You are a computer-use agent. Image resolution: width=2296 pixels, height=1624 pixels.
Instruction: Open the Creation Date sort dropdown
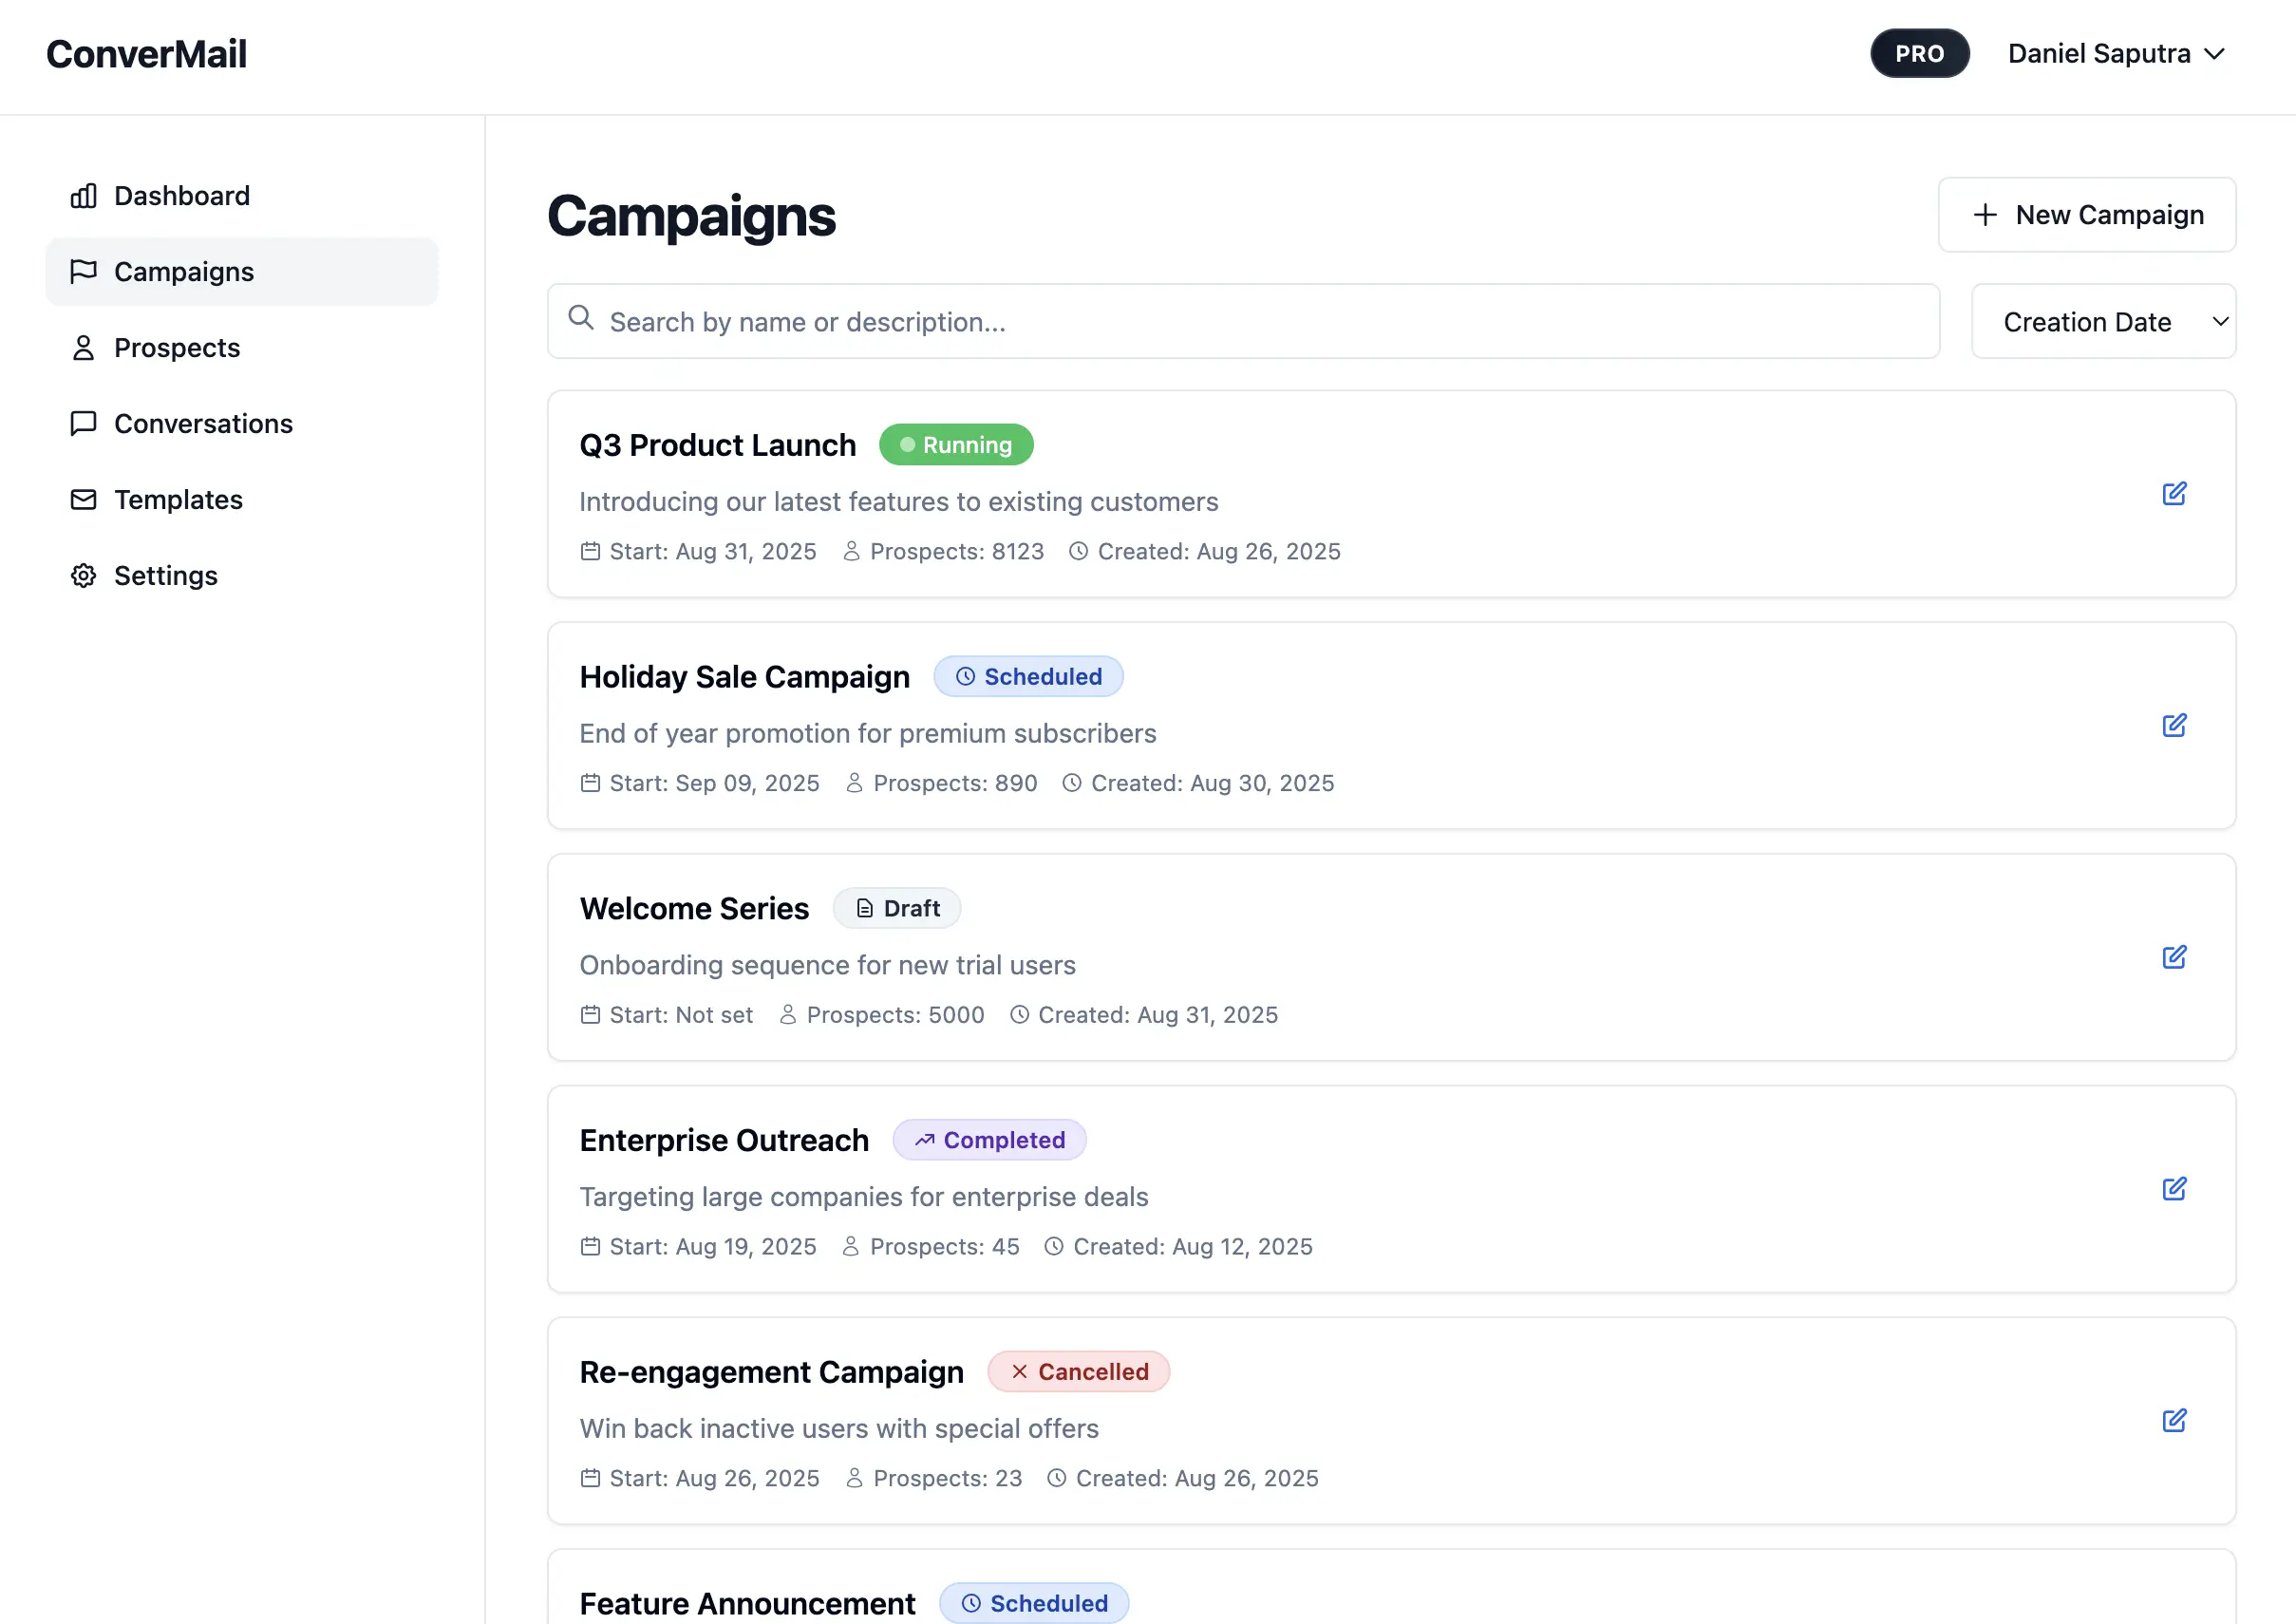(2102, 322)
